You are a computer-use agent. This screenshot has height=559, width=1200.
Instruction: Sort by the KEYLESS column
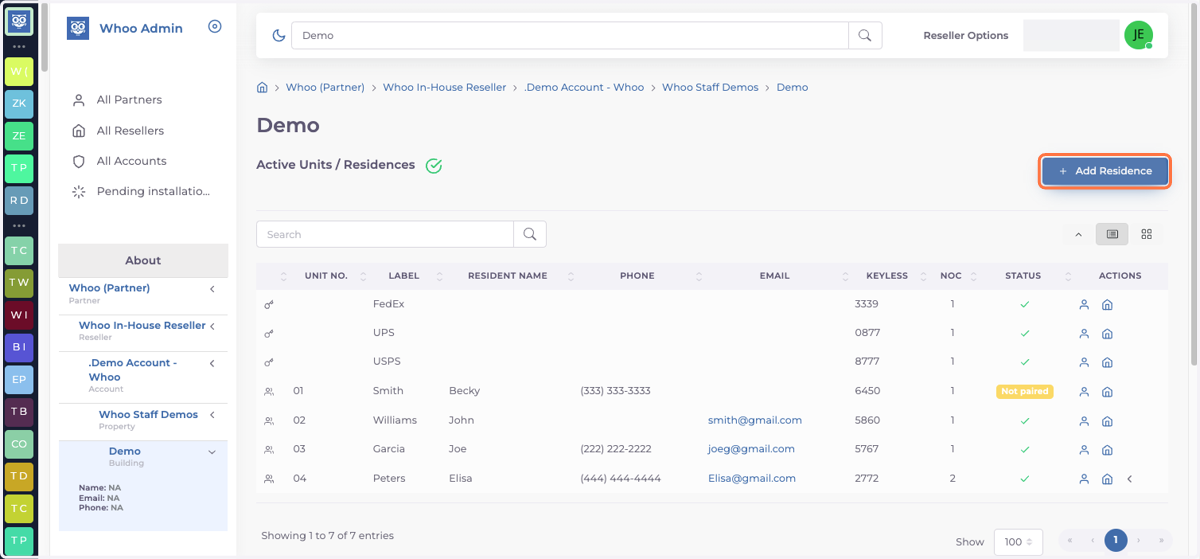[887, 276]
